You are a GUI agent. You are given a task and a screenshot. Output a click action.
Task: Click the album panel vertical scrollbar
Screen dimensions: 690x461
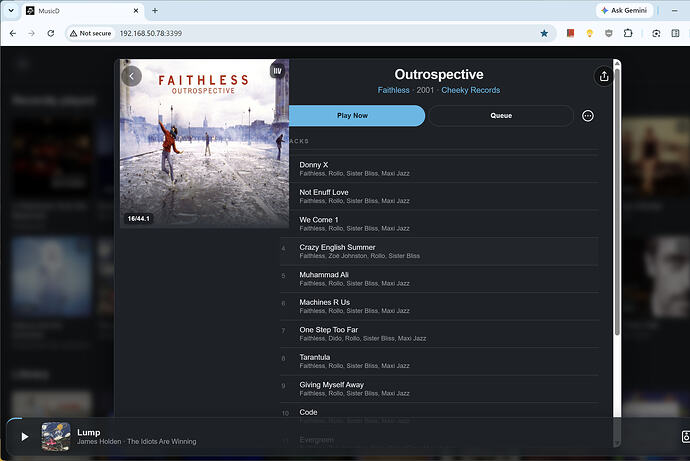(617, 202)
